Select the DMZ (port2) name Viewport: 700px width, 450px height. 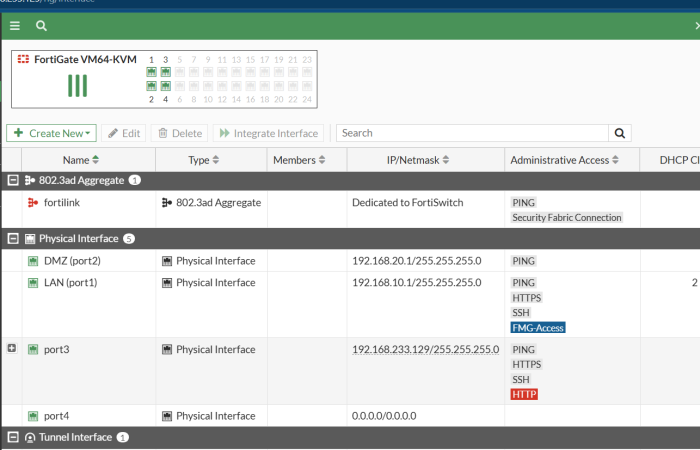click(x=72, y=261)
